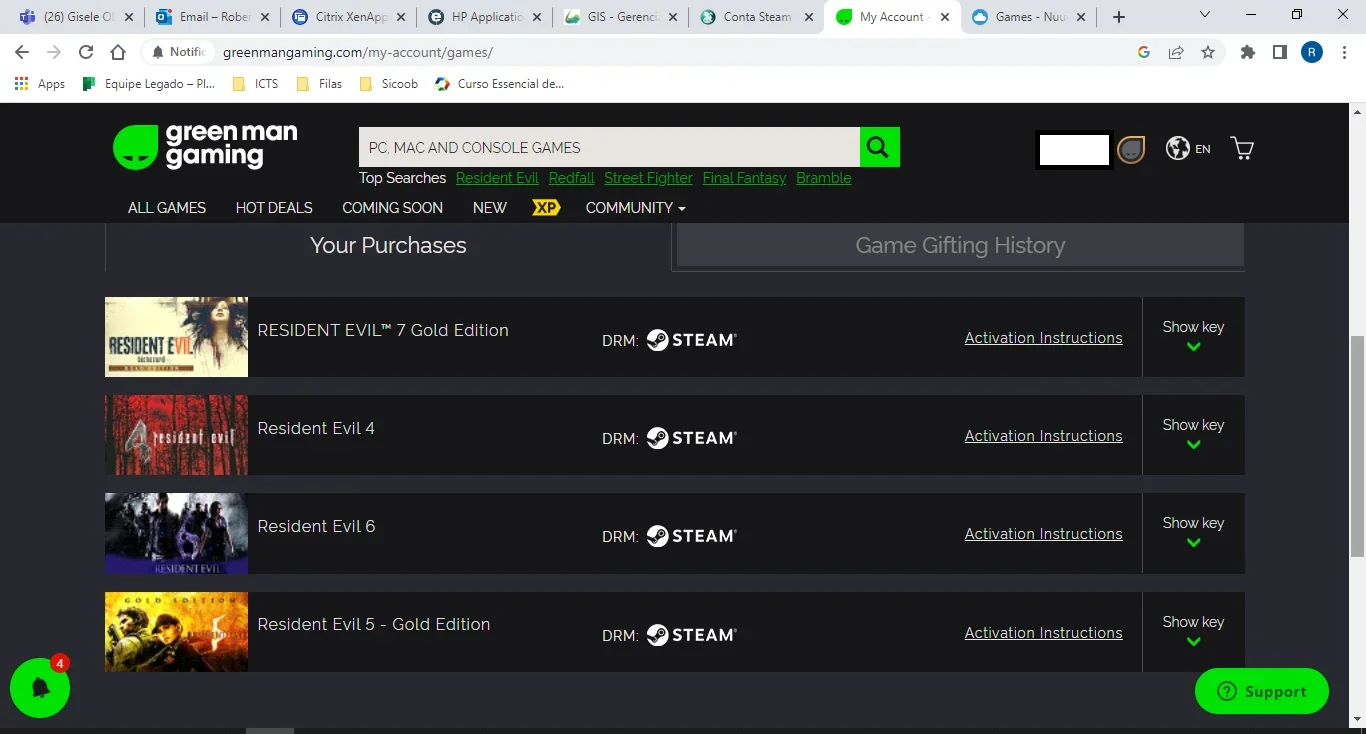1366x734 pixels.
Task: Reload the page with the refresh icon
Action: coord(86,52)
